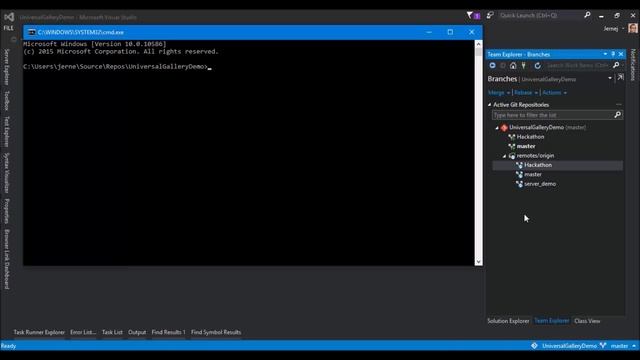Click the server_demo branch icon
Image resolution: width=640 pixels, height=360 pixels.
tap(519, 184)
